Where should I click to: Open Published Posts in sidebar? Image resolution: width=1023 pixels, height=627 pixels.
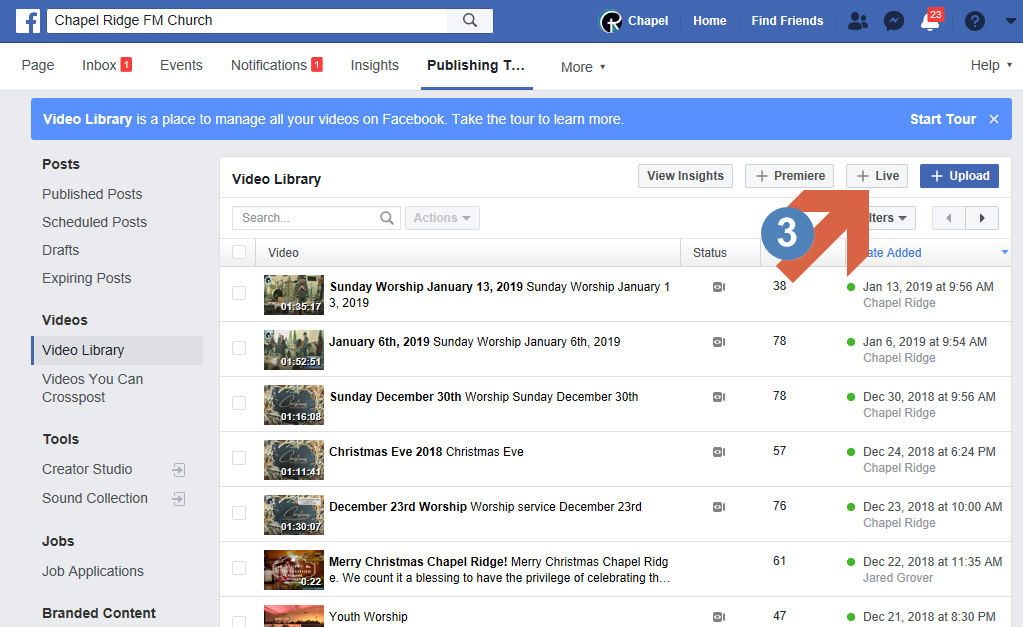click(92, 194)
